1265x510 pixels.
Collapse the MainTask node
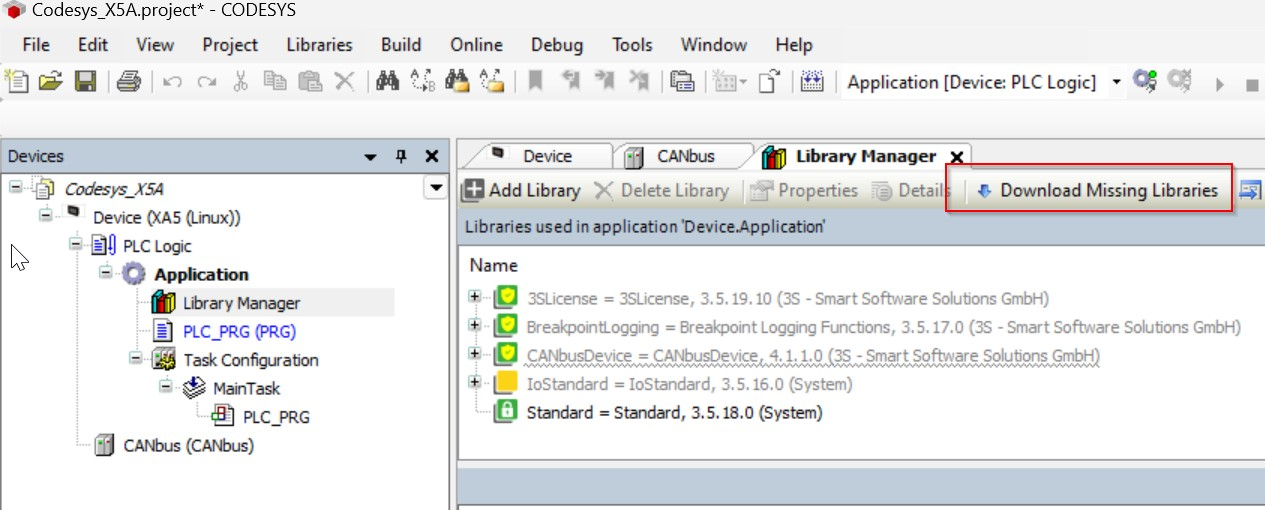point(166,388)
